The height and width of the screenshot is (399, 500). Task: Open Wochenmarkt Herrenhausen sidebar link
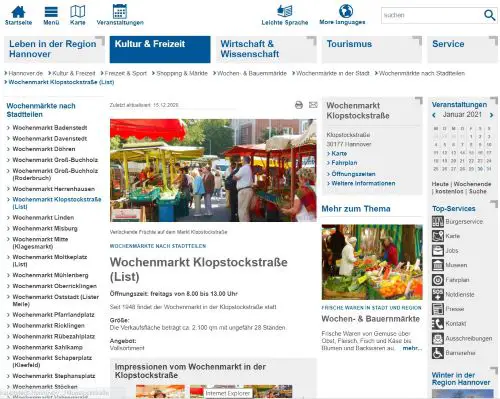point(54,189)
